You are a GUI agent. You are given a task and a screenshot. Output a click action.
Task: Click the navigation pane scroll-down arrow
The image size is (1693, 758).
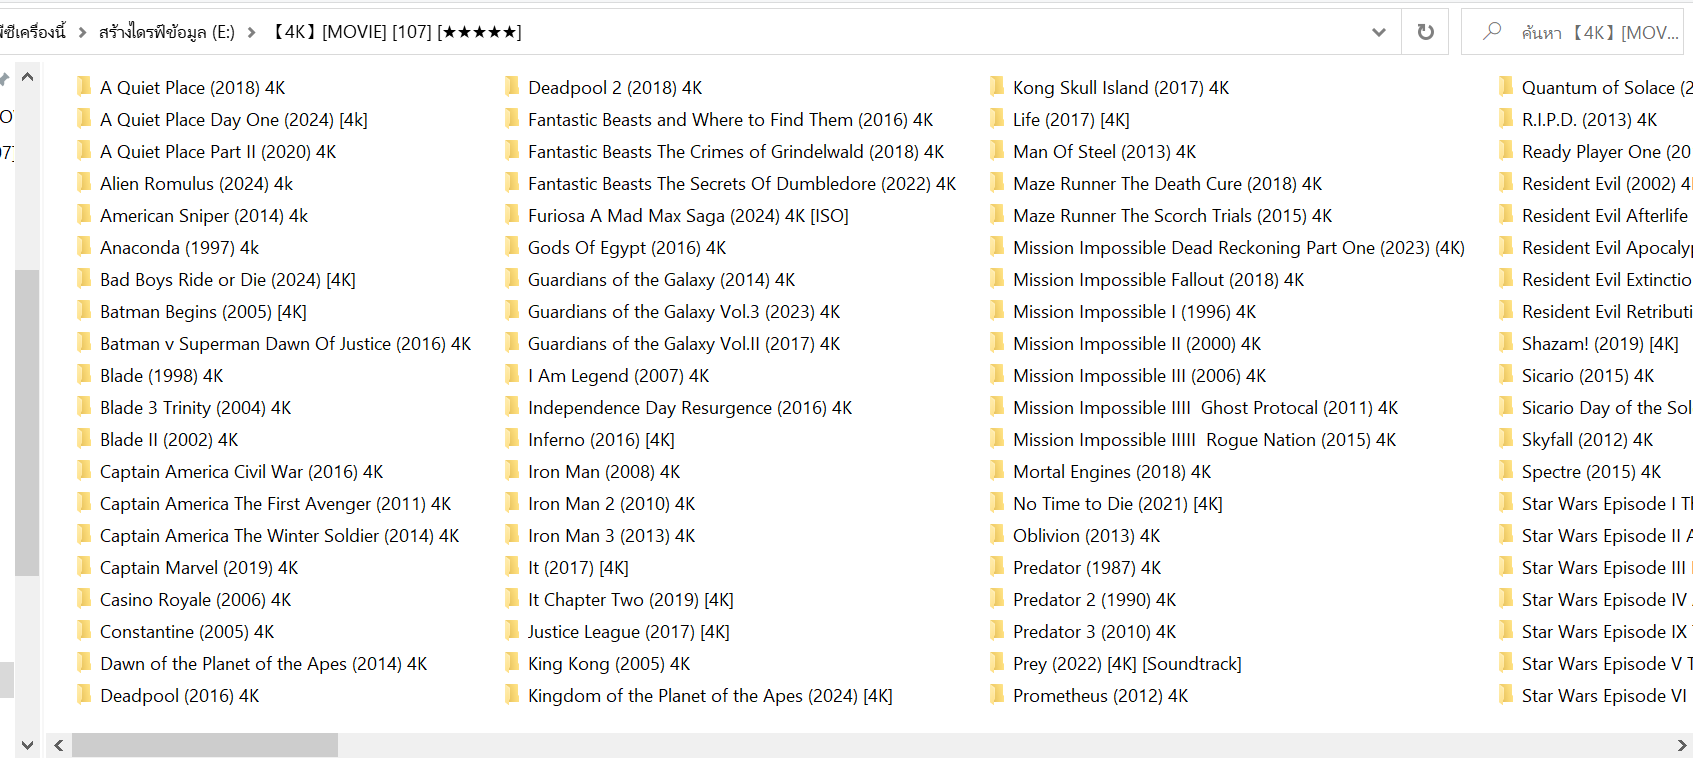[27, 745]
